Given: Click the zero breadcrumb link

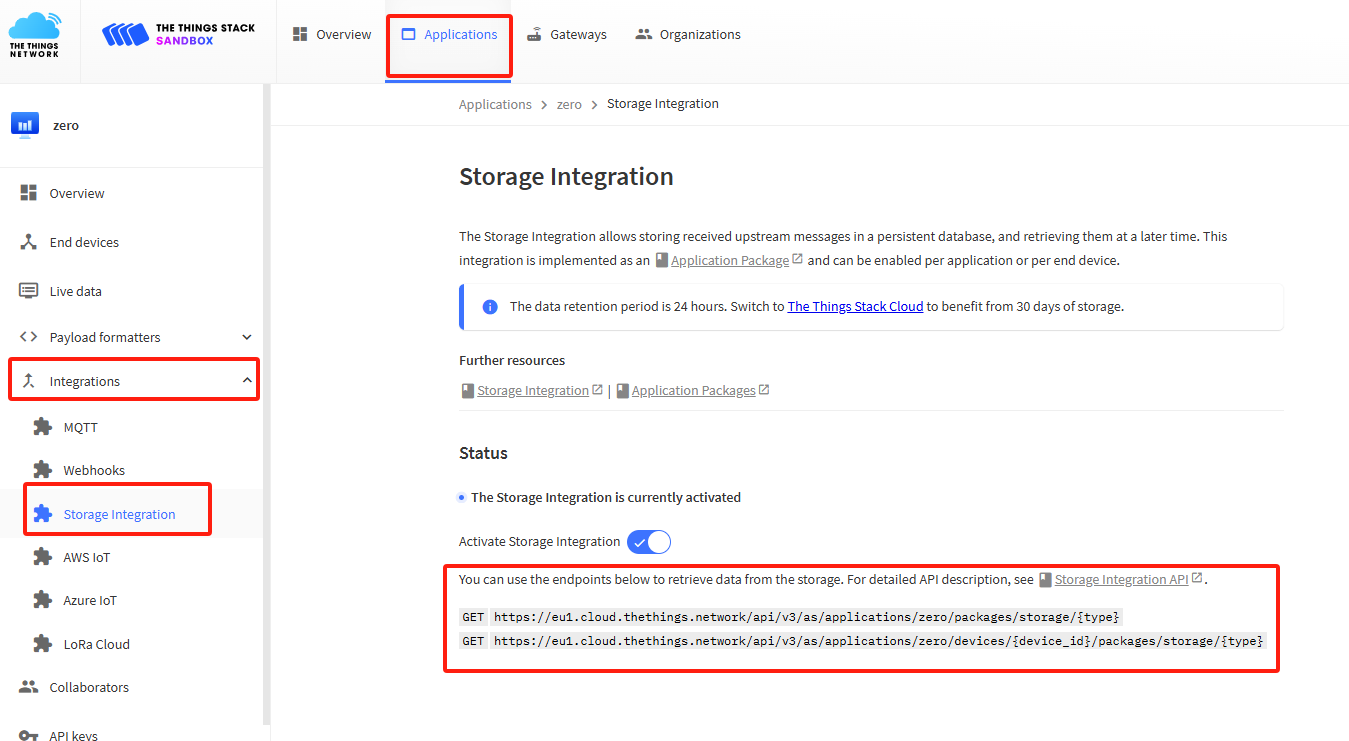Looking at the screenshot, I should click(x=569, y=104).
